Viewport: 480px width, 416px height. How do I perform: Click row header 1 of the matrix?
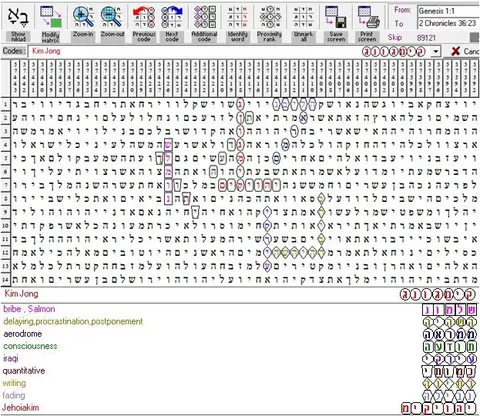[5, 104]
